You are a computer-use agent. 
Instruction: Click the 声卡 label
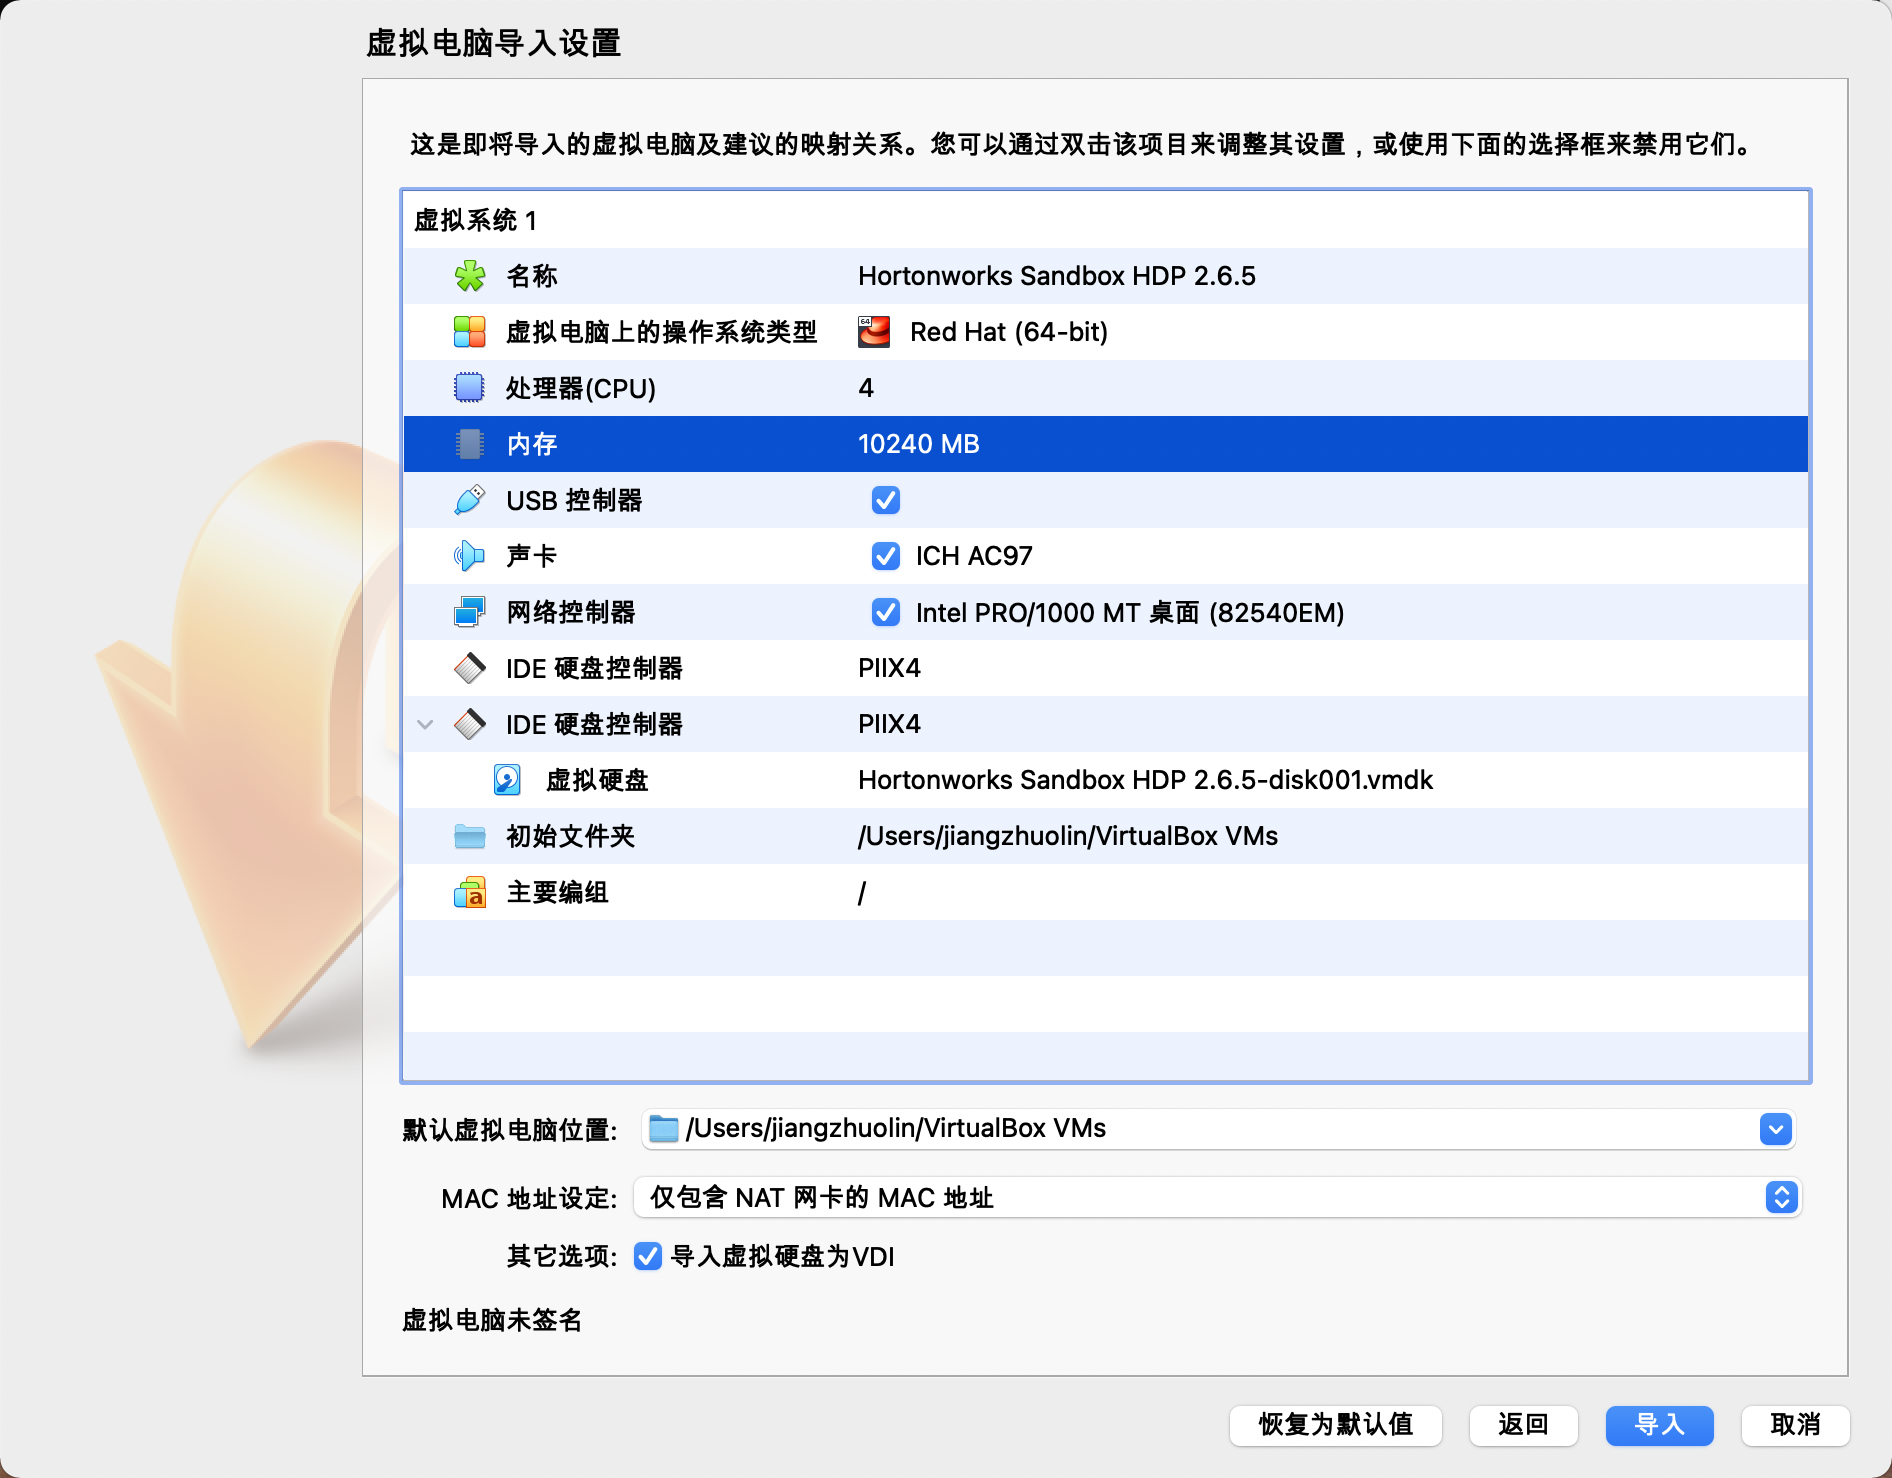(532, 556)
